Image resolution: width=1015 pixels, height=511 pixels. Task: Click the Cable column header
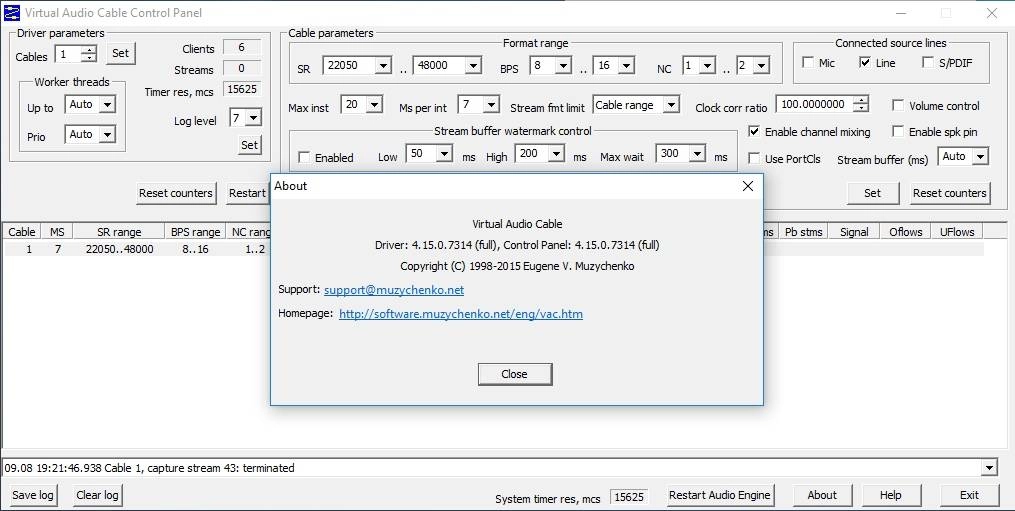22,231
